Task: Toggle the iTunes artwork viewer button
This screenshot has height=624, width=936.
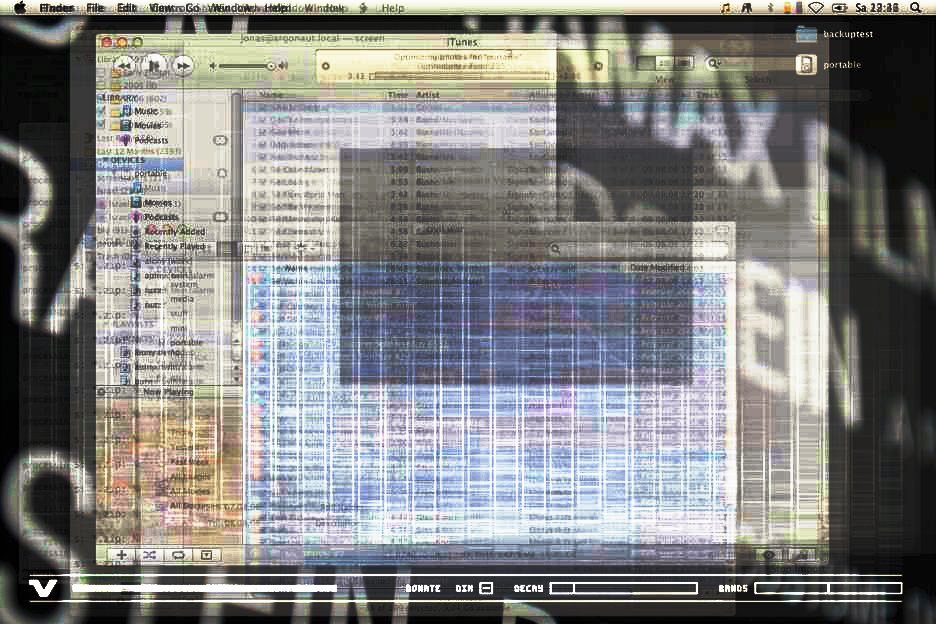Action: point(206,555)
